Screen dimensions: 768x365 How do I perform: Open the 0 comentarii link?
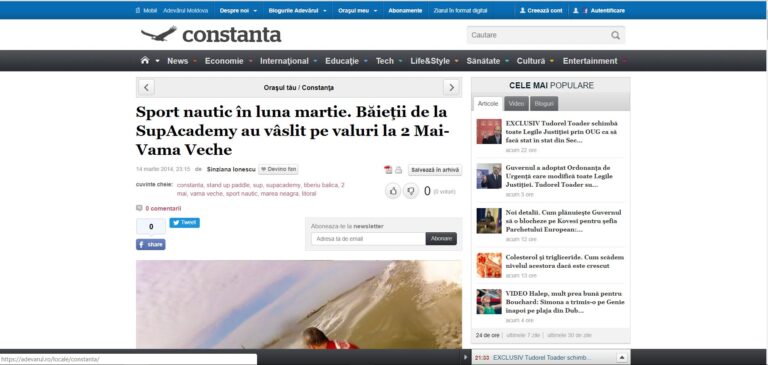tap(163, 208)
